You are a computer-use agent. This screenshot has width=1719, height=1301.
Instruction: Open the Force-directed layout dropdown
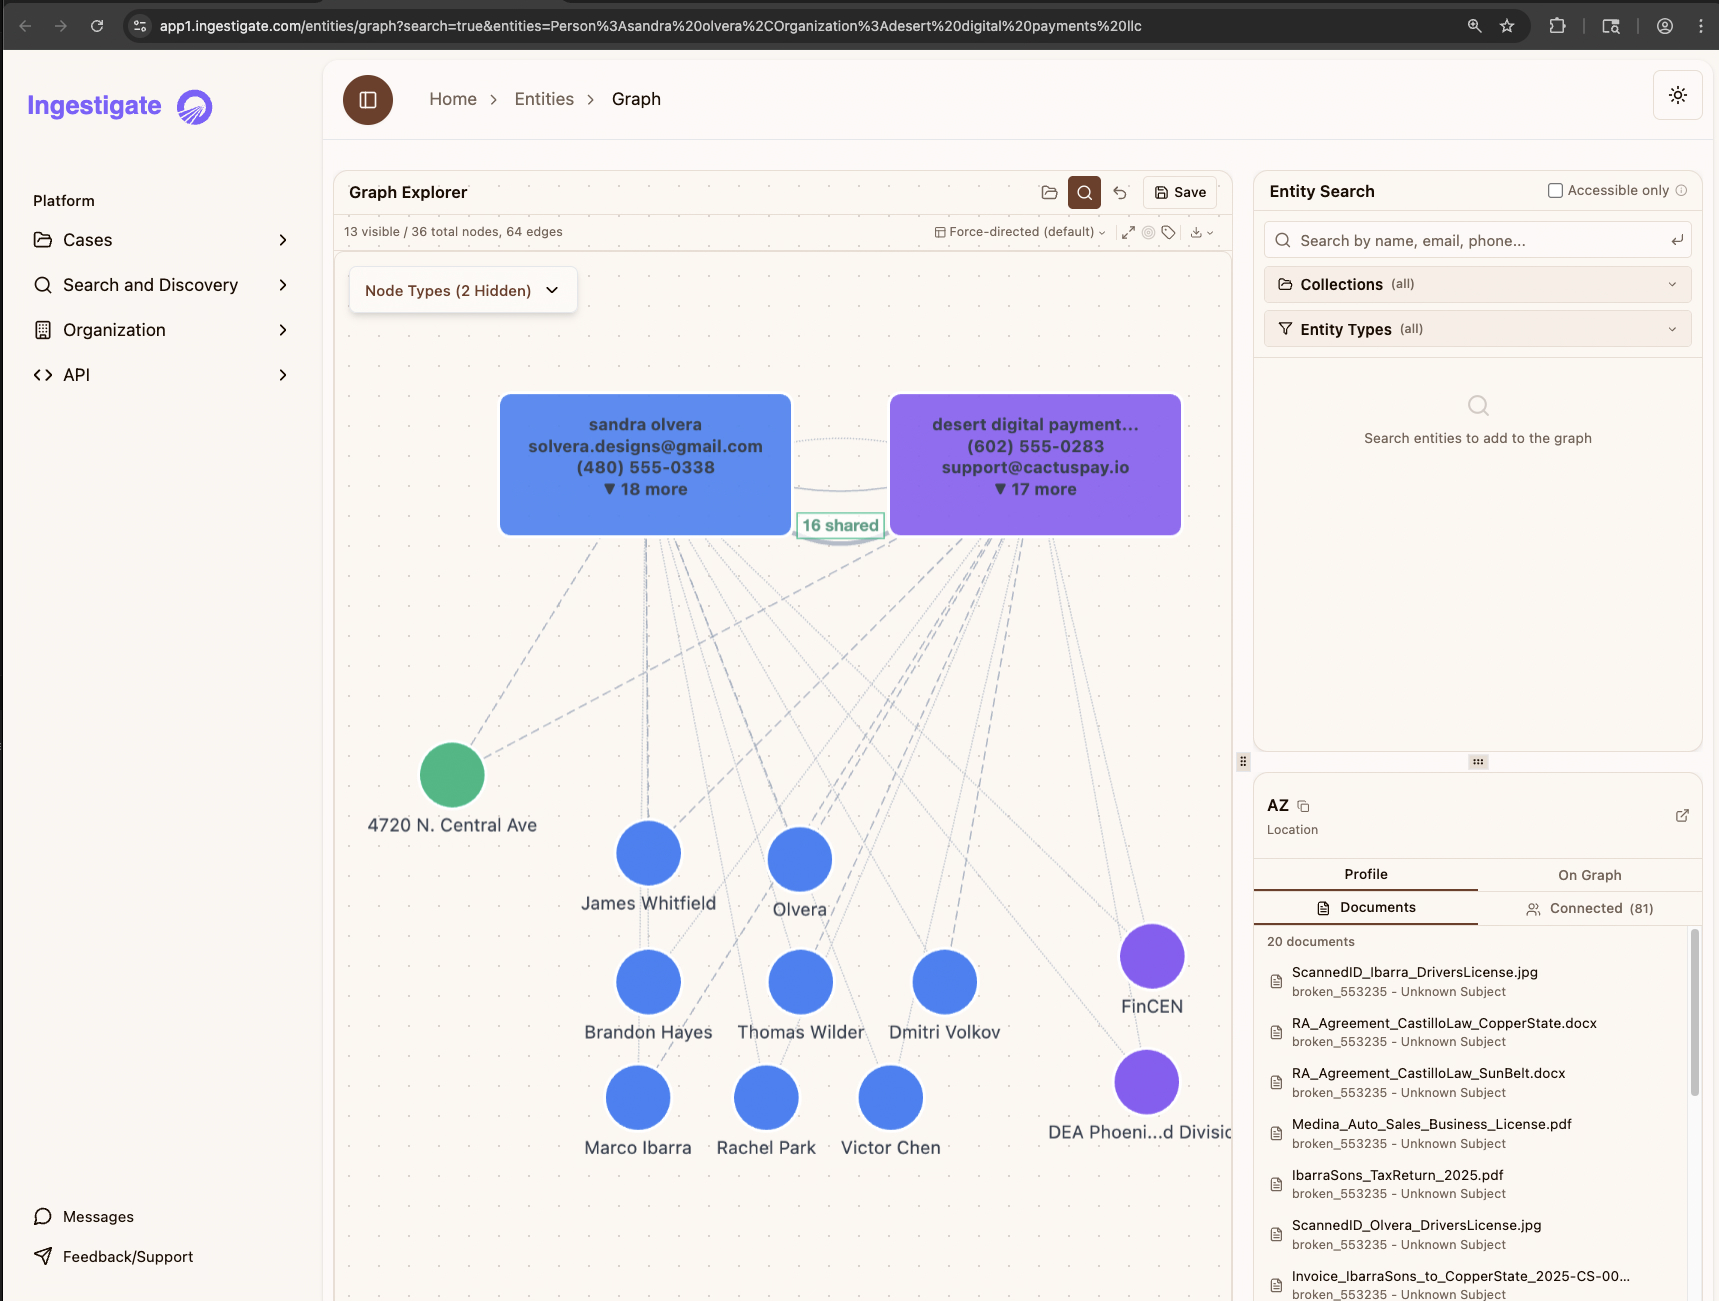tap(1020, 232)
